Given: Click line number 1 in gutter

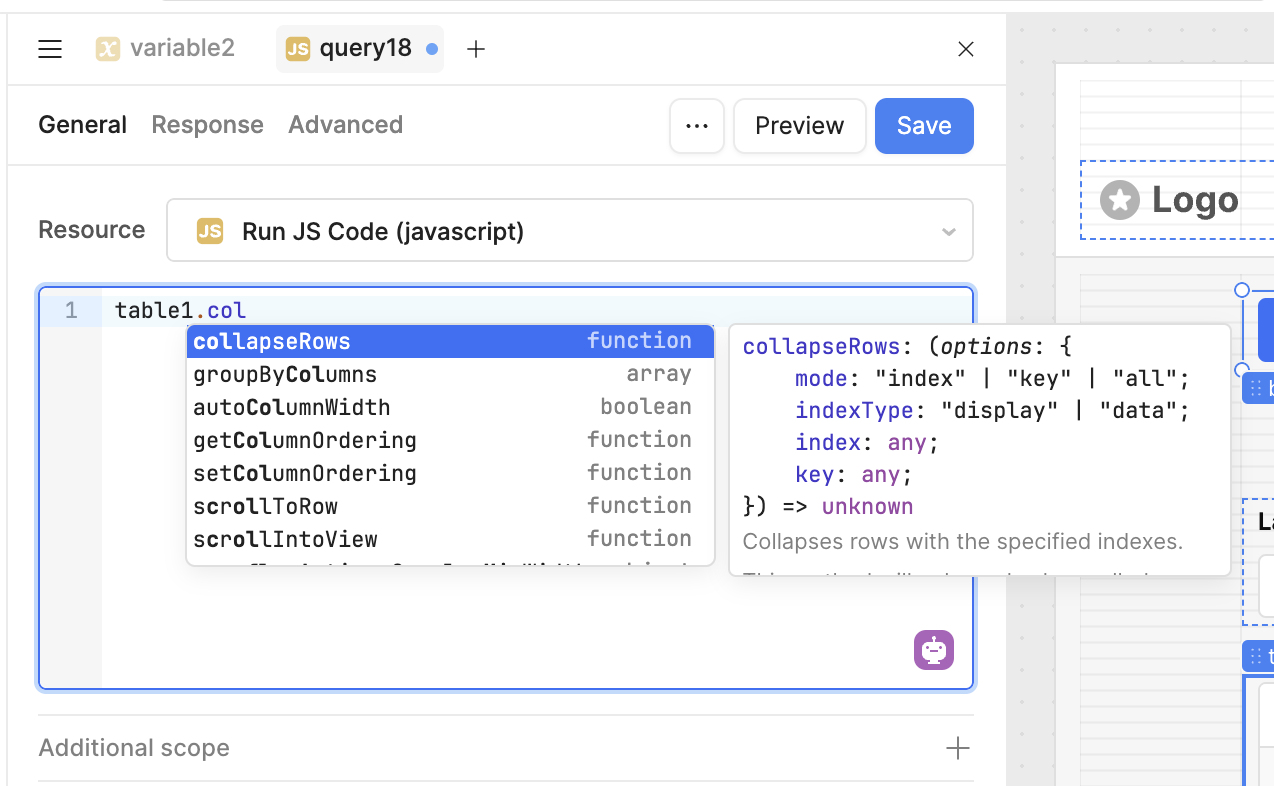Looking at the screenshot, I should pyautogui.click(x=71, y=311).
